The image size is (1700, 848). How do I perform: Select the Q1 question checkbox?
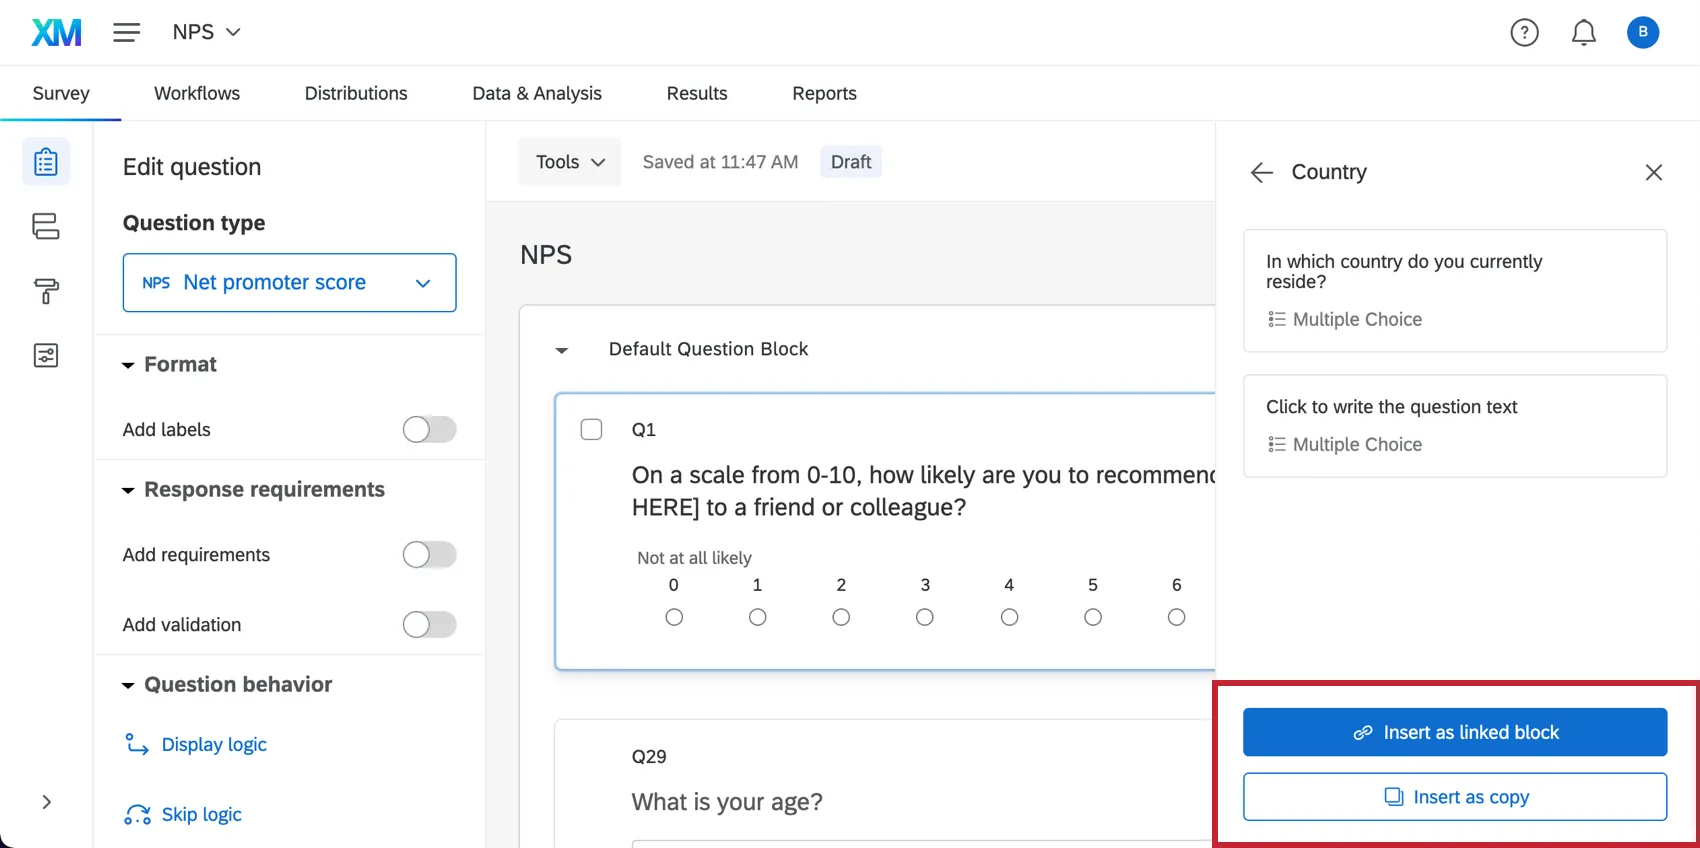tap(592, 430)
